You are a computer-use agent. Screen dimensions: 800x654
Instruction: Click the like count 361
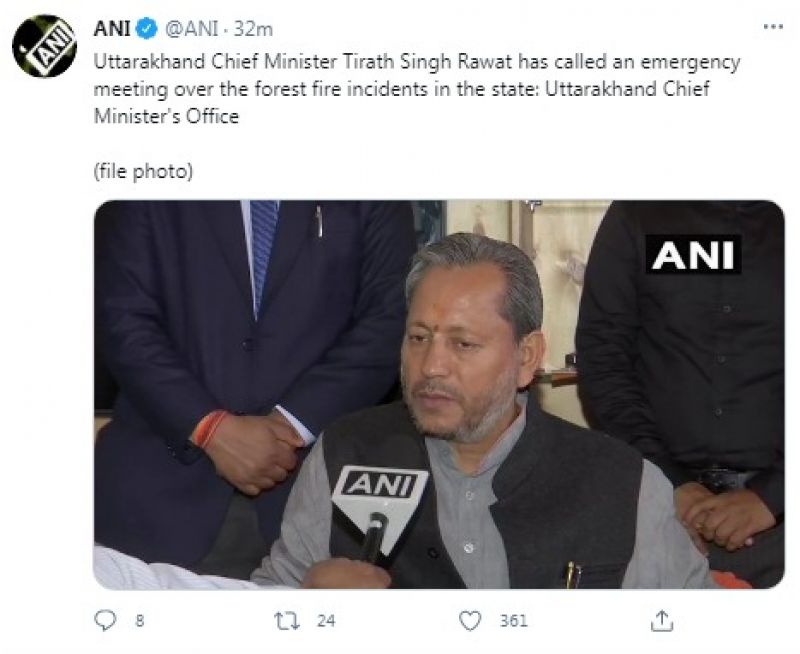[513, 621]
